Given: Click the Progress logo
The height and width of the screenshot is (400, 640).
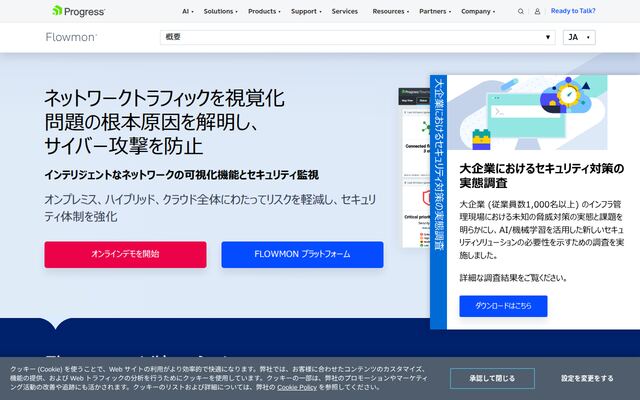Looking at the screenshot, I should click(78, 11).
